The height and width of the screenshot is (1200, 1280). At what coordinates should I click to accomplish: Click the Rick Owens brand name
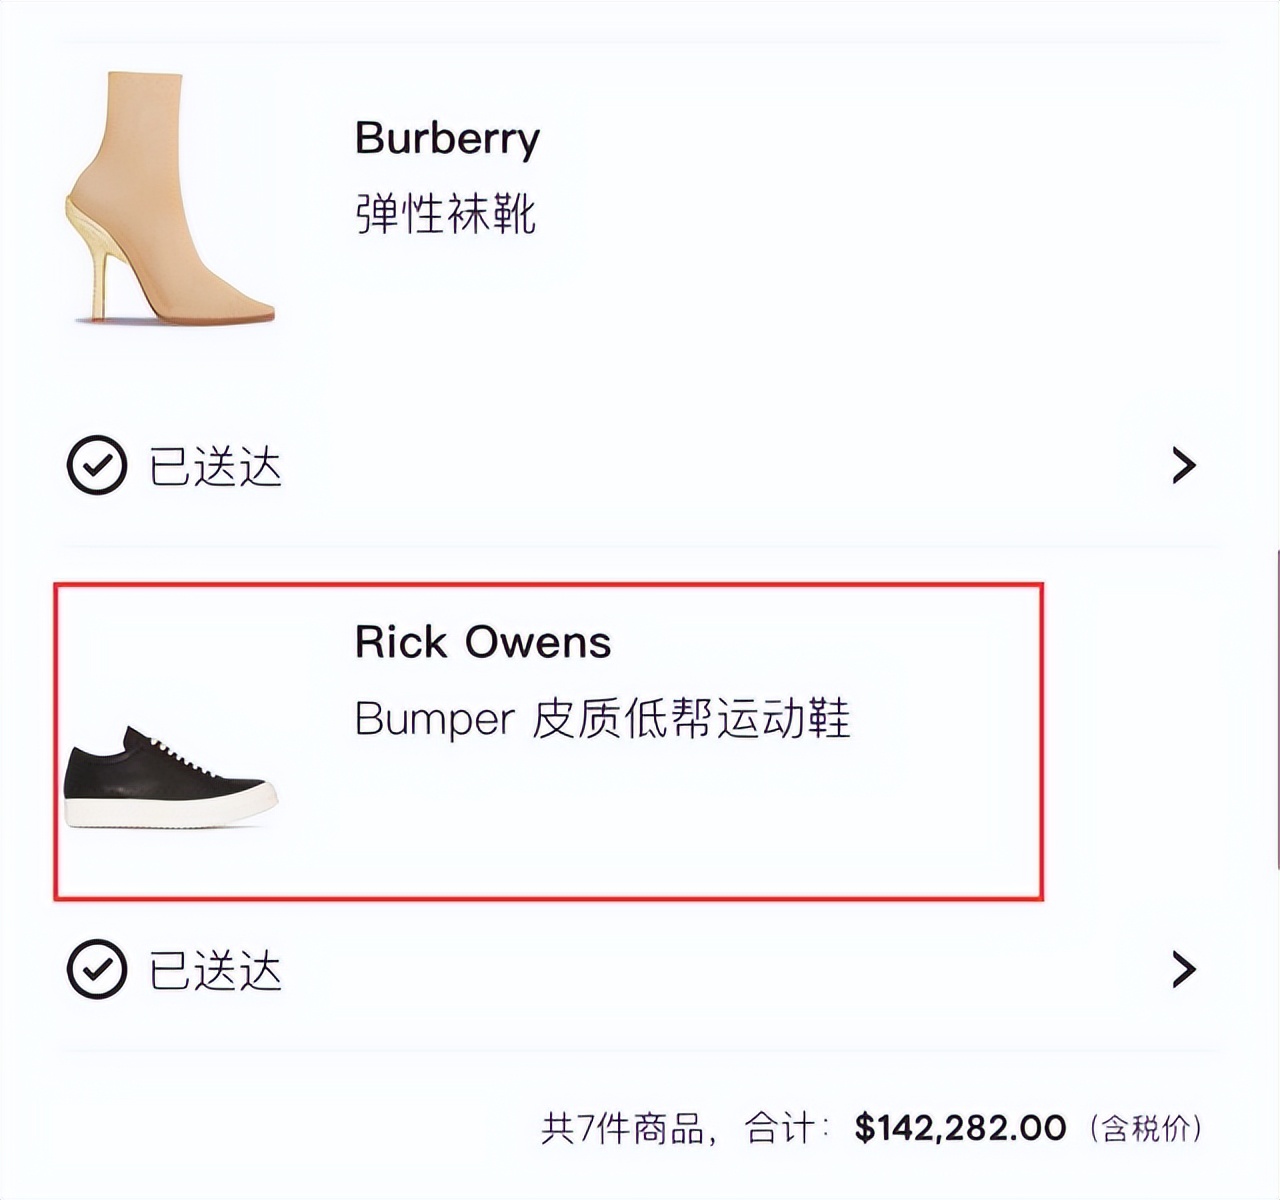point(484,642)
